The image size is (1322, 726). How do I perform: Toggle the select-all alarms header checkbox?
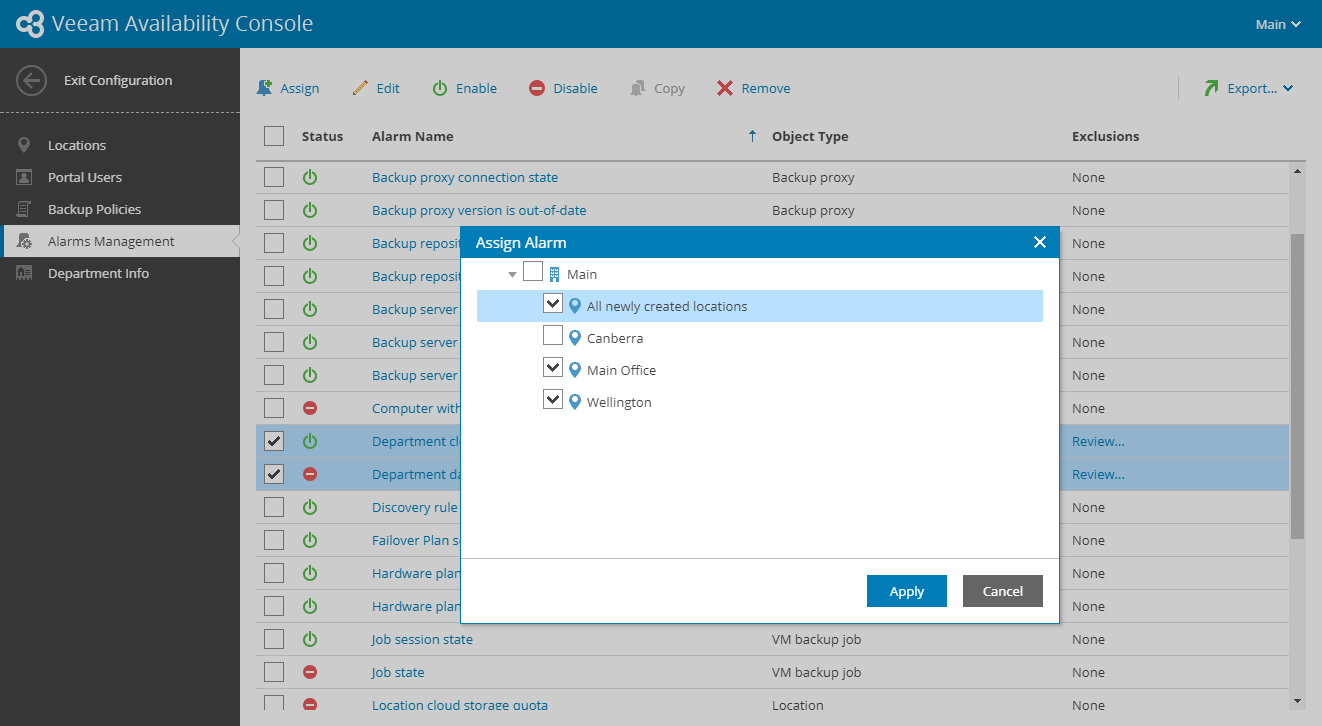point(274,136)
